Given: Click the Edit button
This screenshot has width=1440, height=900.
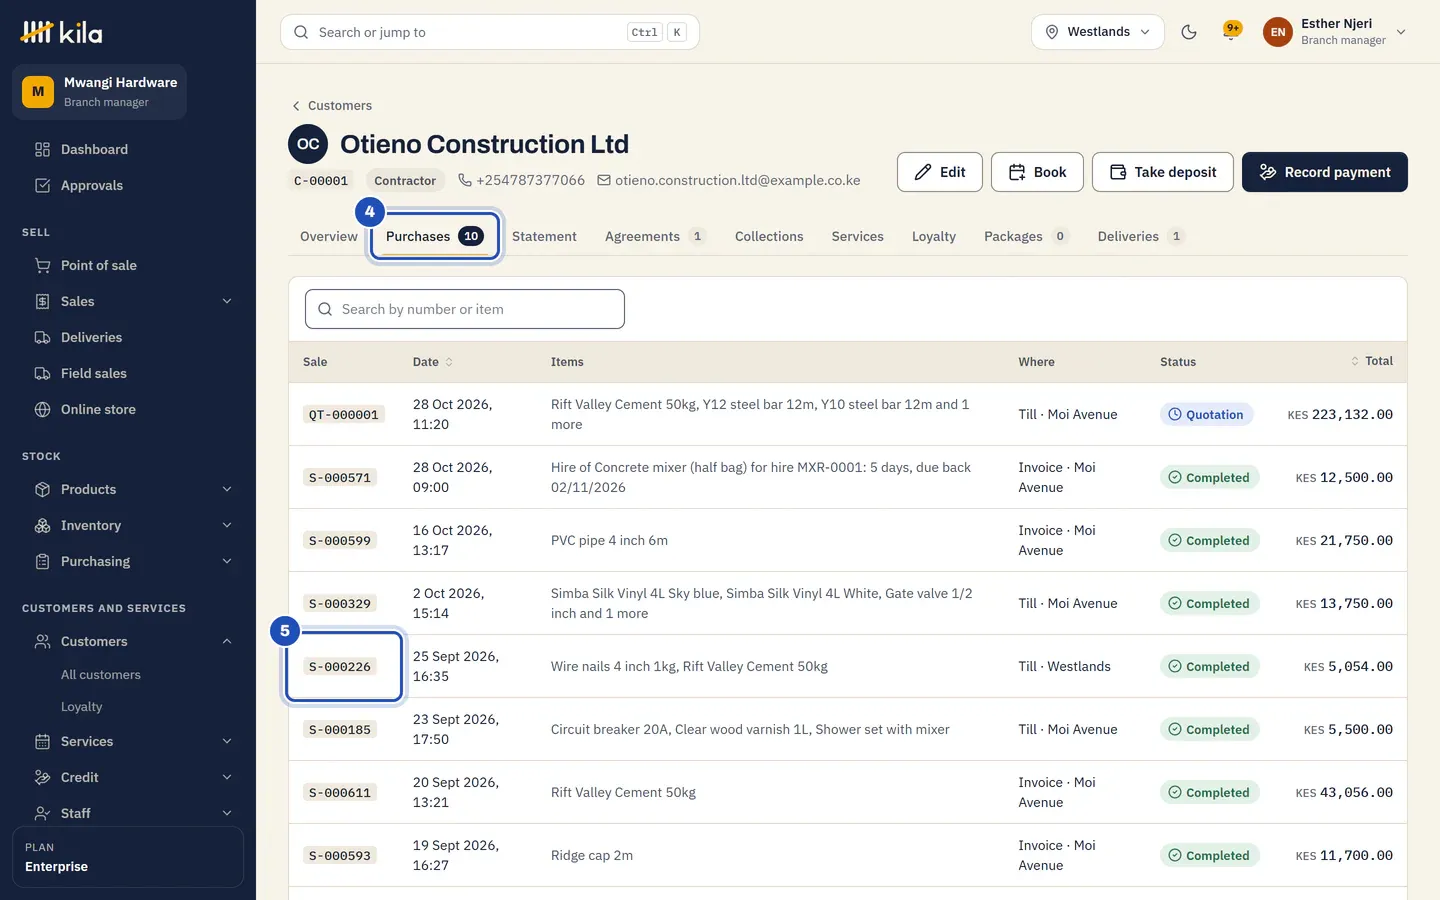Looking at the screenshot, I should pyautogui.click(x=940, y=172).
